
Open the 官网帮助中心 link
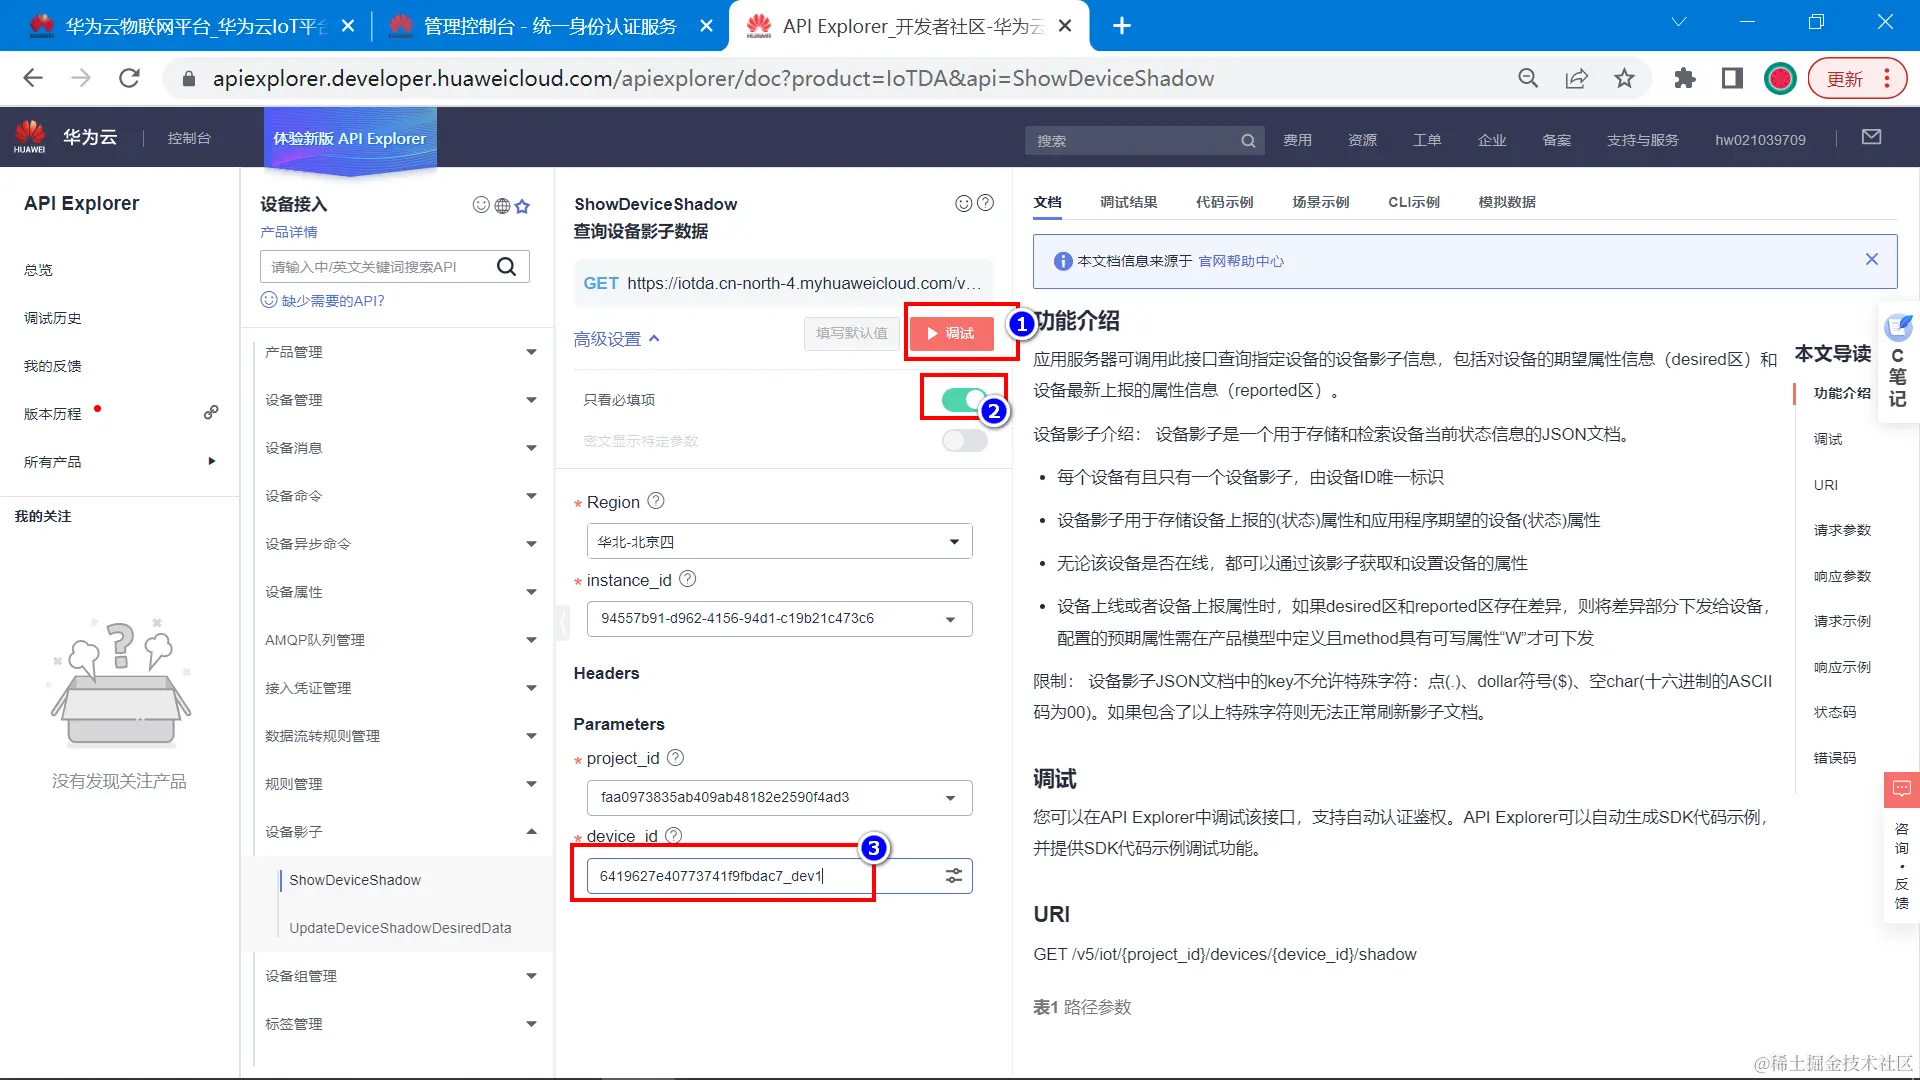coord(1241,261)
